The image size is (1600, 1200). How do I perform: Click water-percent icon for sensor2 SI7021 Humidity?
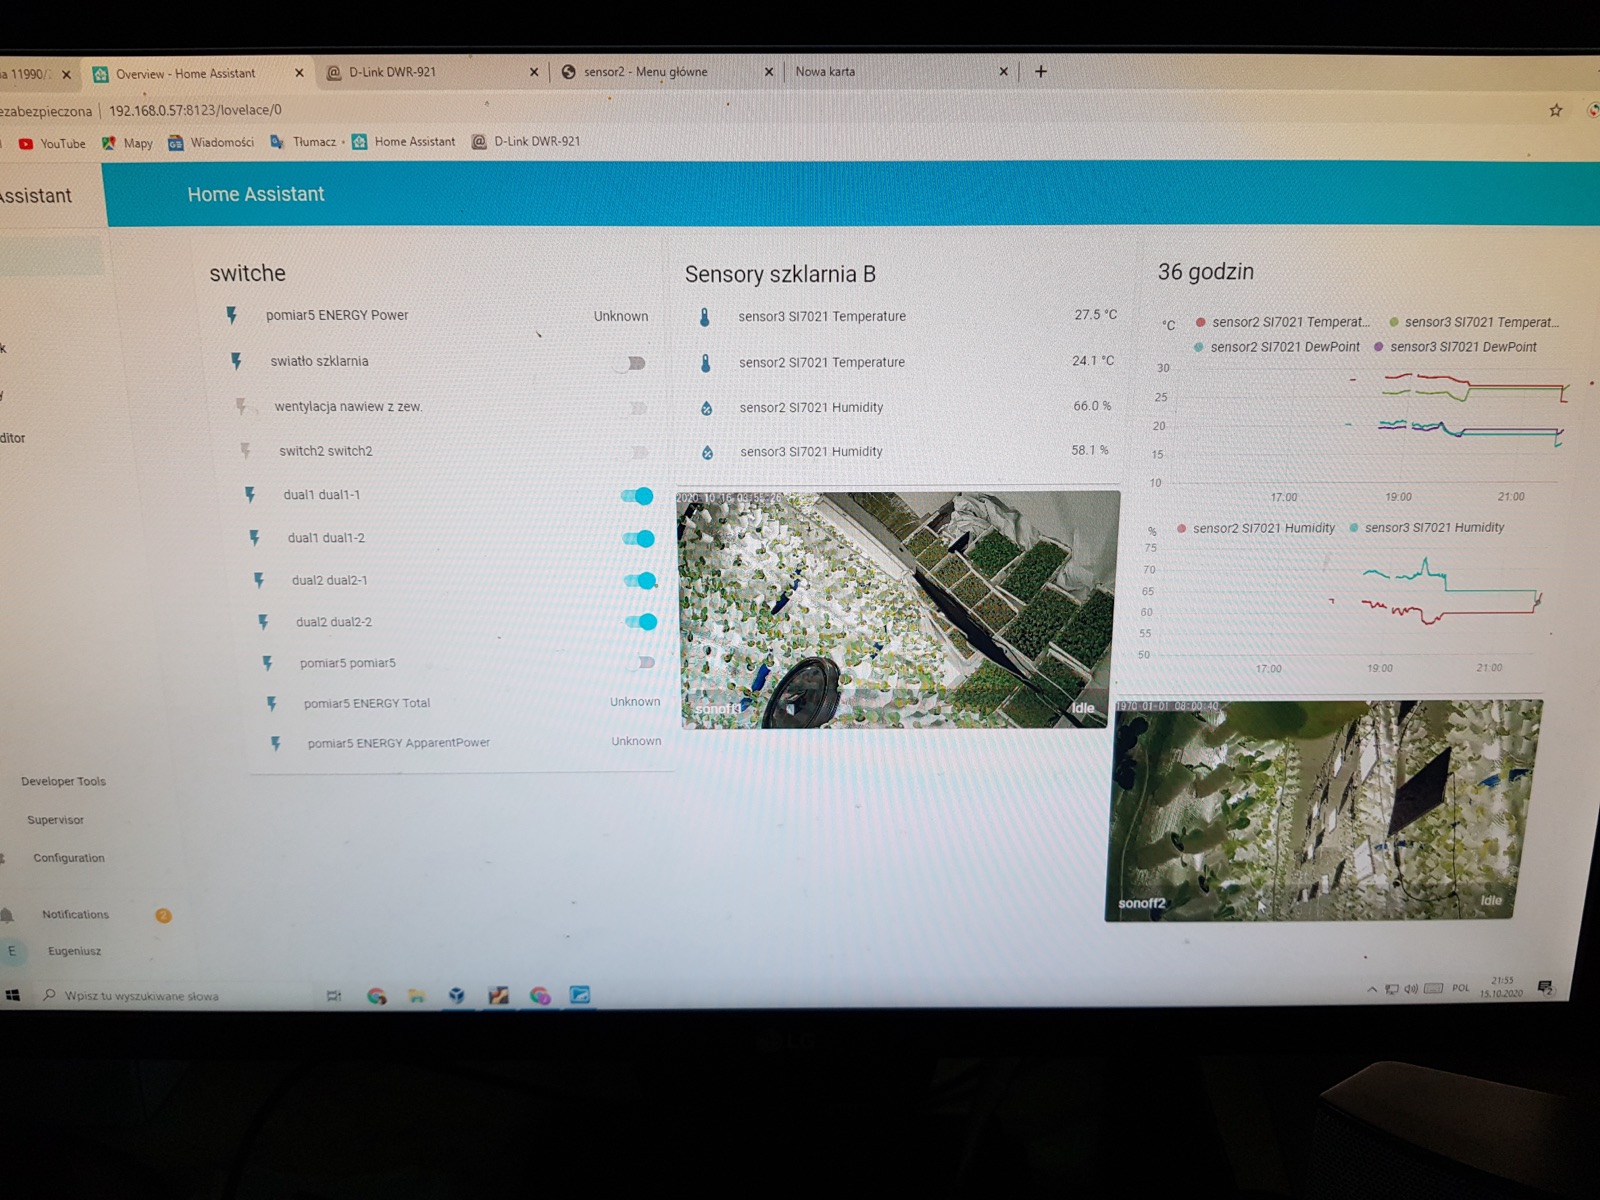707,408
